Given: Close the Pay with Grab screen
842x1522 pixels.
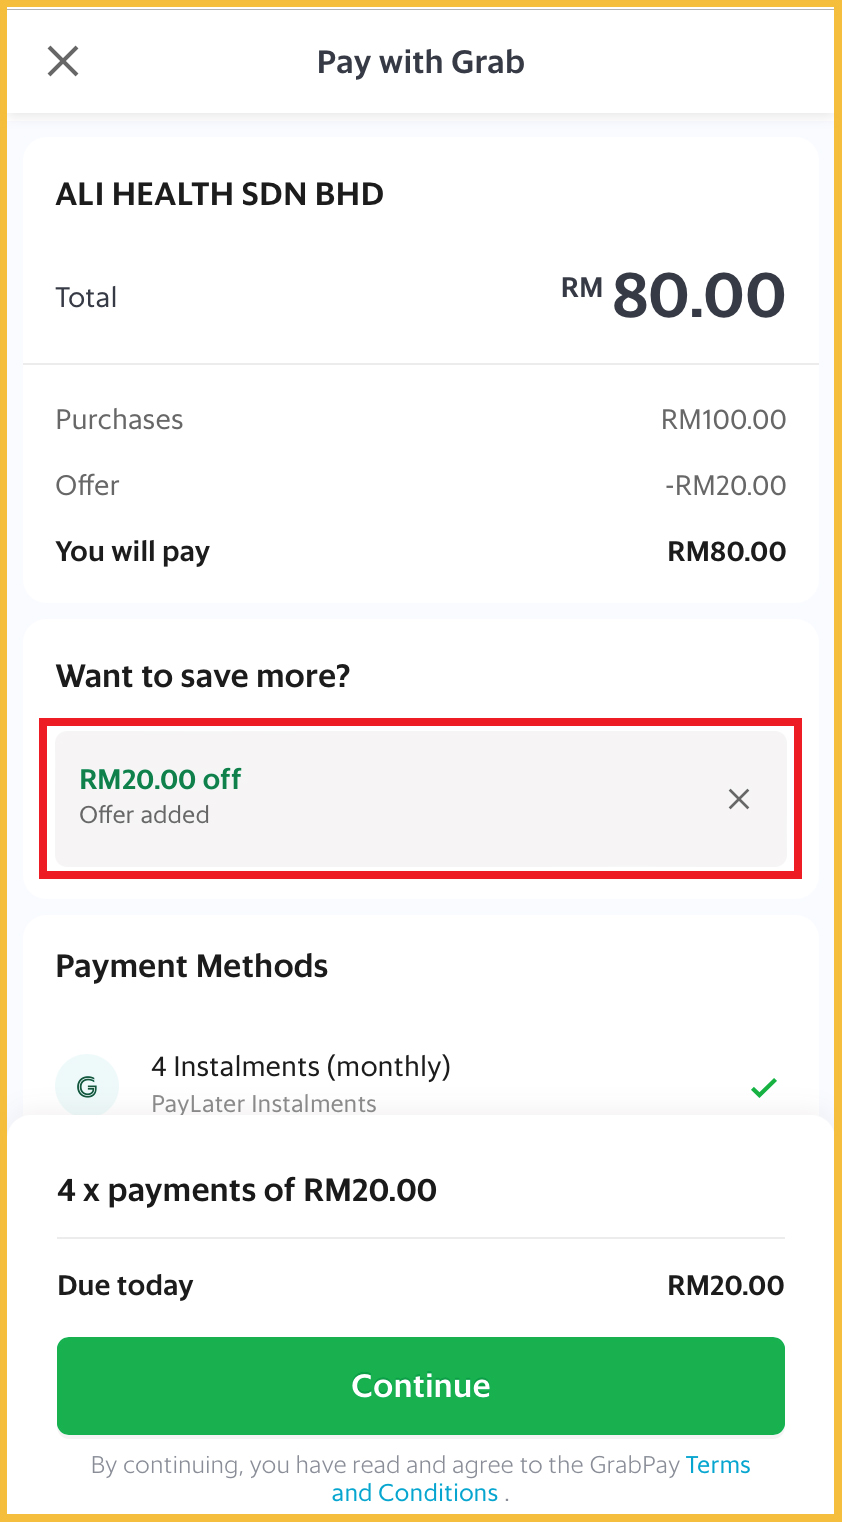Looking at the screenshot, I should [63, 62].
